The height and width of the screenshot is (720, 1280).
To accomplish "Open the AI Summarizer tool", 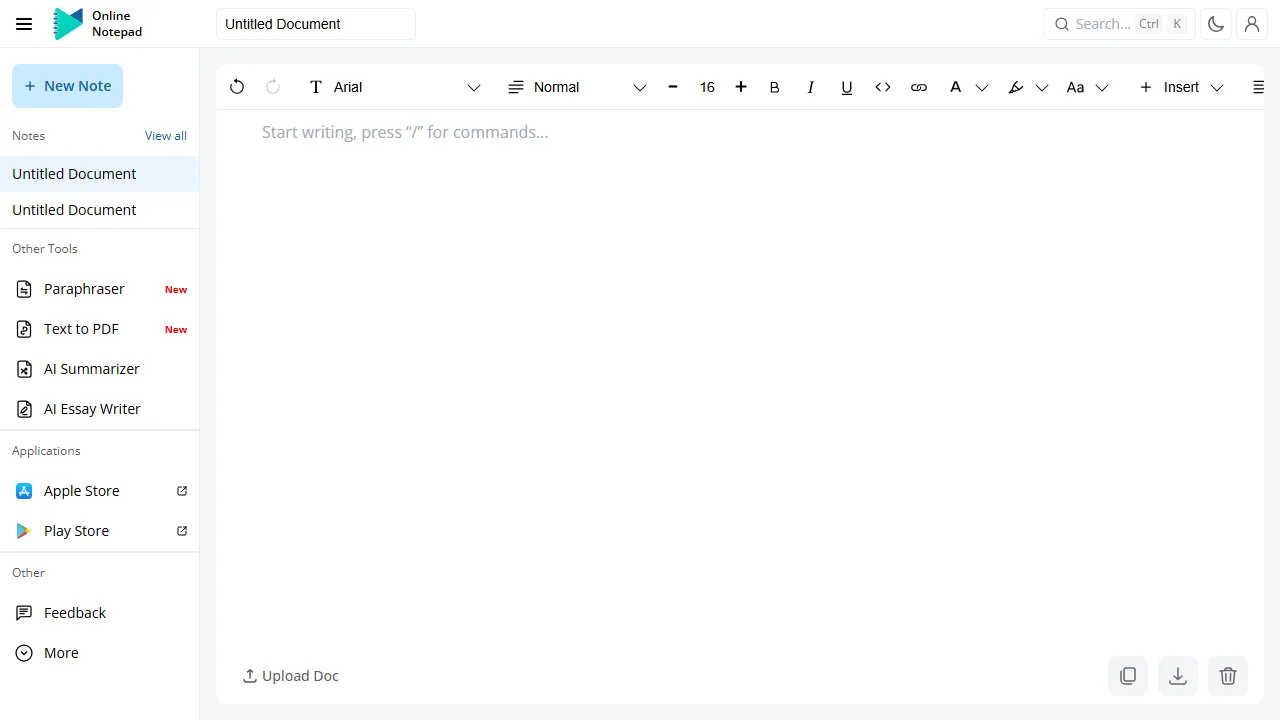I will pyautogui.click(x=91, y=369).
